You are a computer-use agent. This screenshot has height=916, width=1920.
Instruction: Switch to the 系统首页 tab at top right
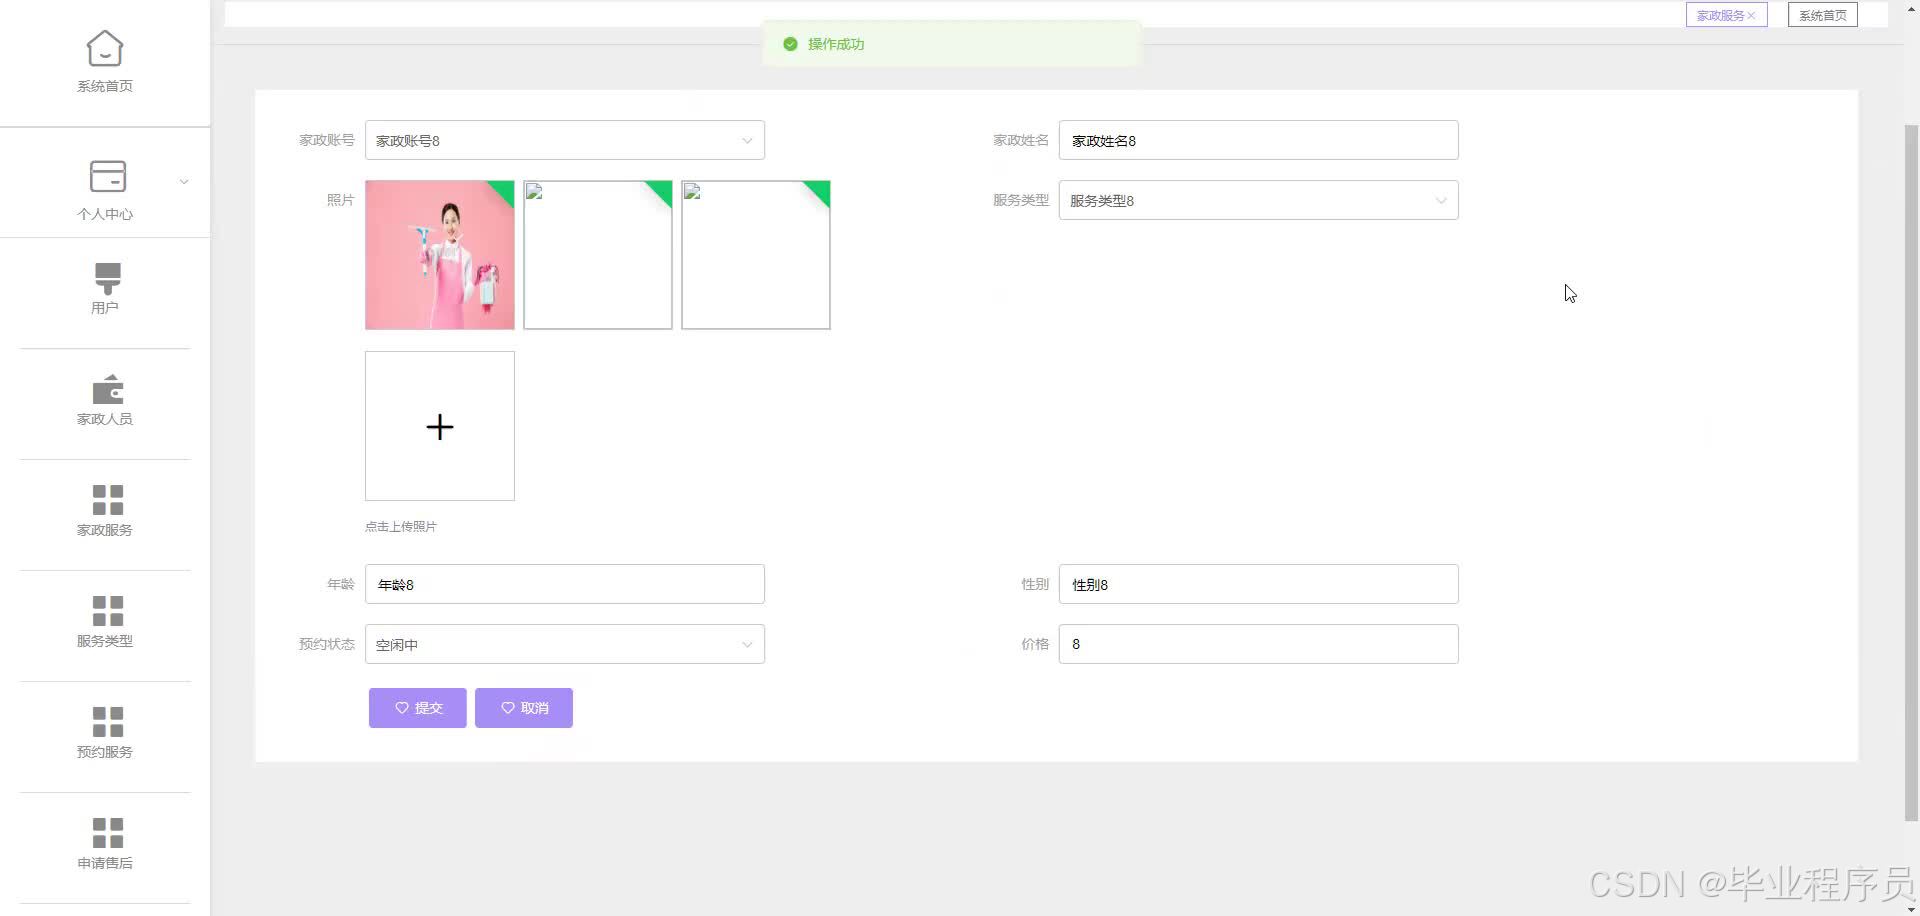(1822, 15)
